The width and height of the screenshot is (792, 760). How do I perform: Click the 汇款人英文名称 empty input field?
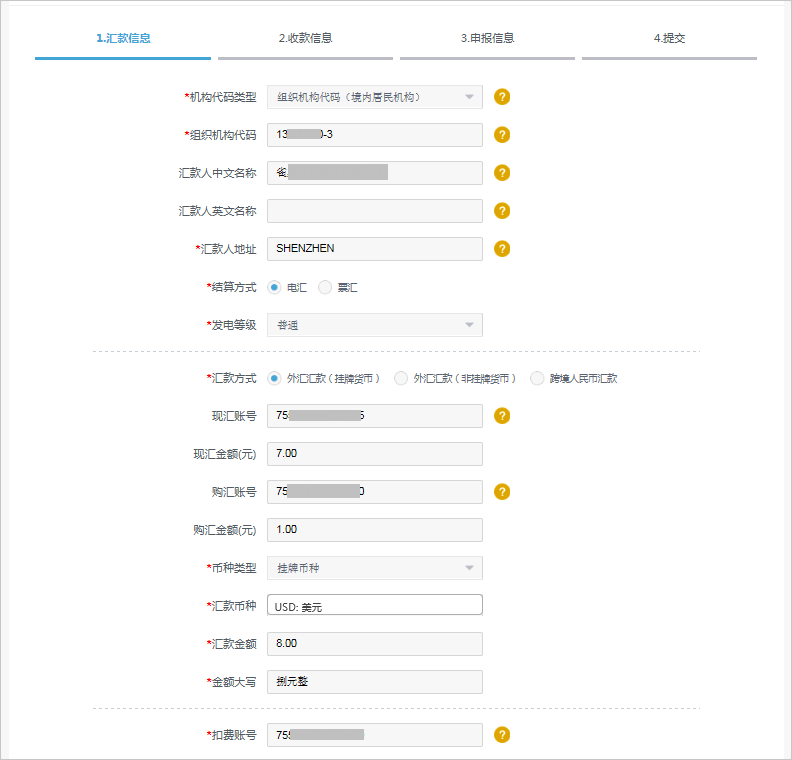point(374,211)
